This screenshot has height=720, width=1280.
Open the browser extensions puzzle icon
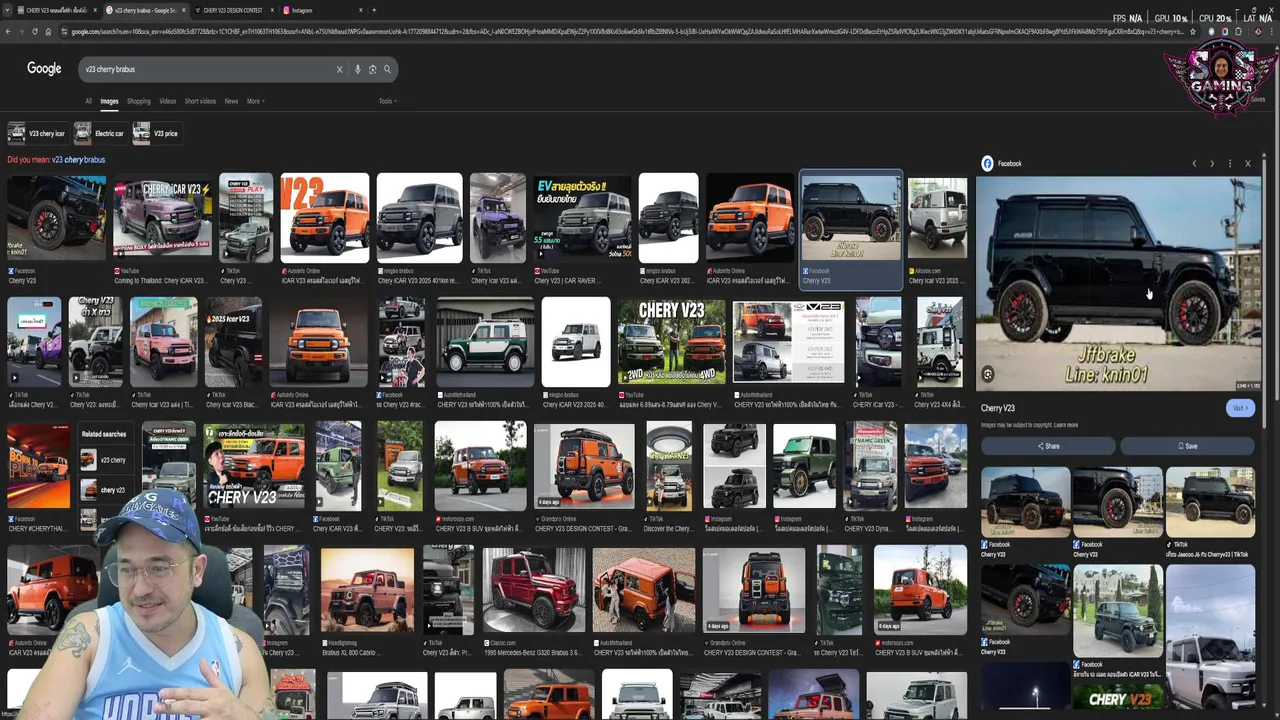(1239, 31)
